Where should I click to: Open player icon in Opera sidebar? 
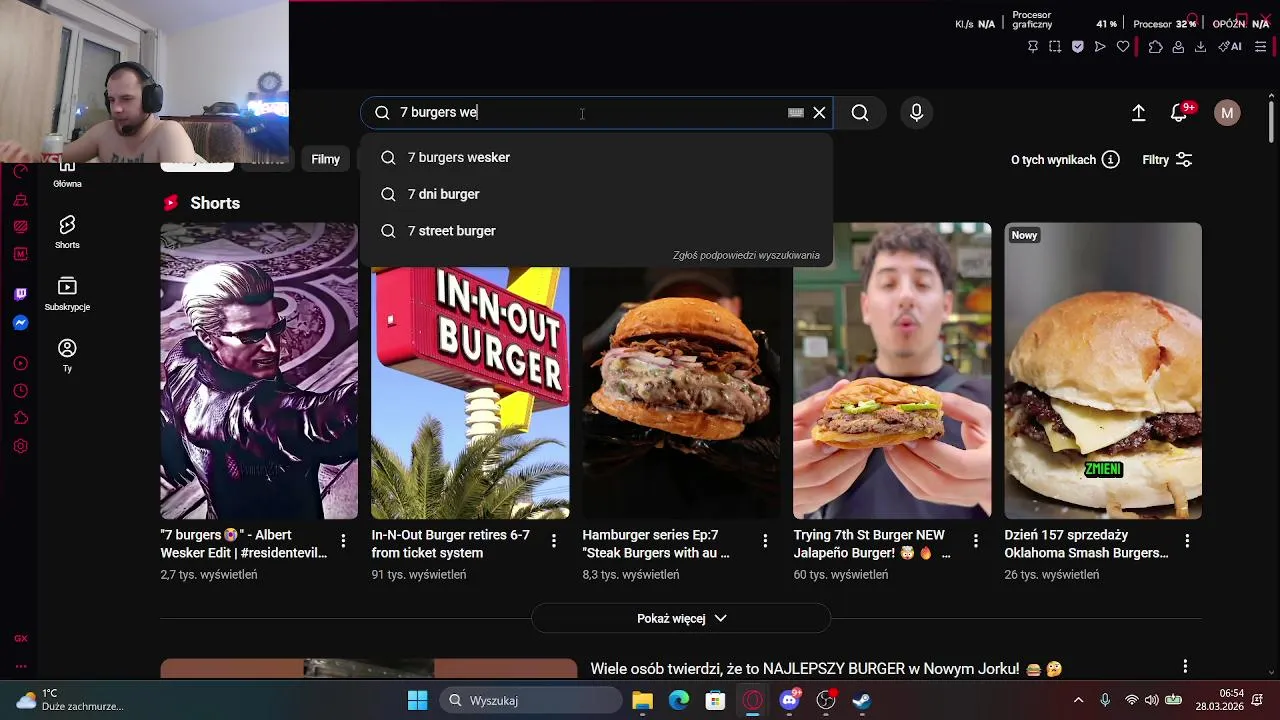tap(20, 363)
